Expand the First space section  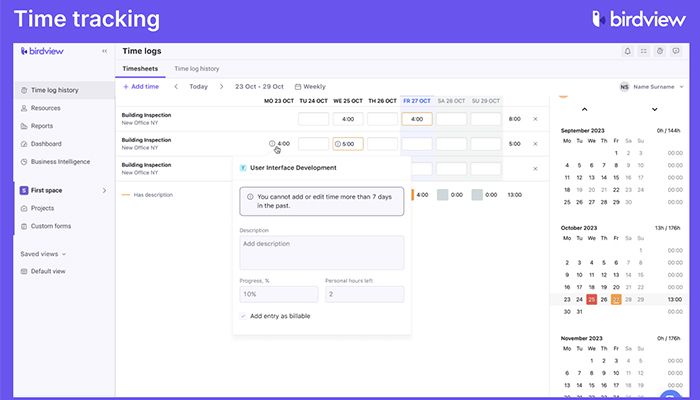coord(104,190)
